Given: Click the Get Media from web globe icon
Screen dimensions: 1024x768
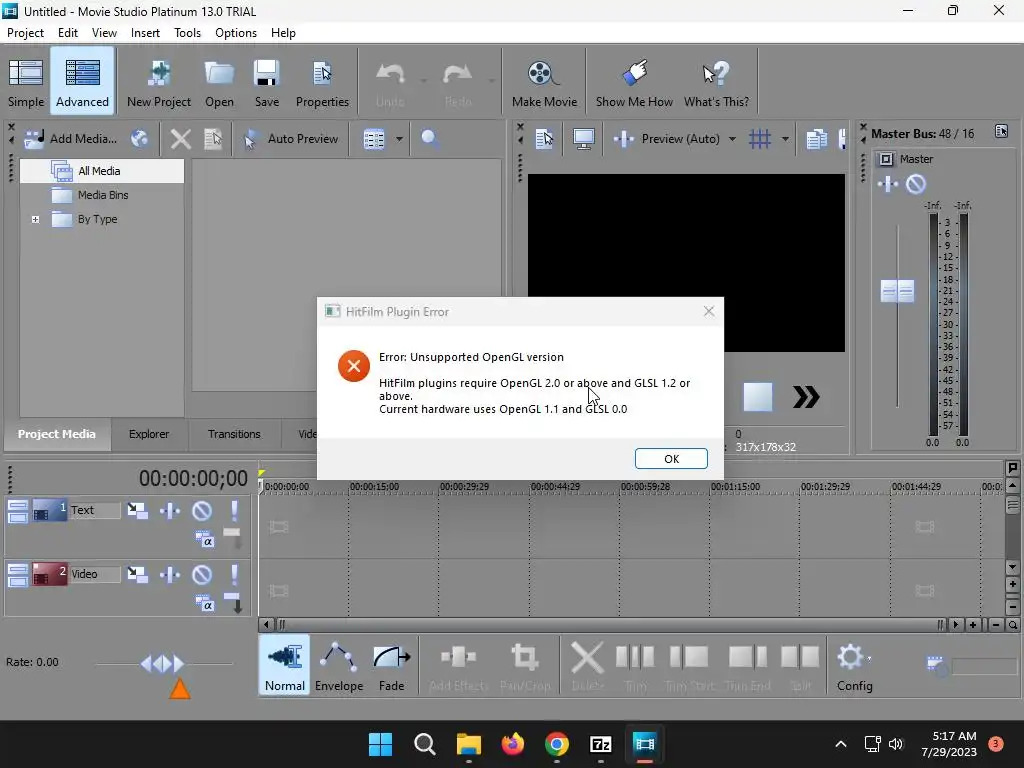Looking at the screenshot, I should pos(139,138).
